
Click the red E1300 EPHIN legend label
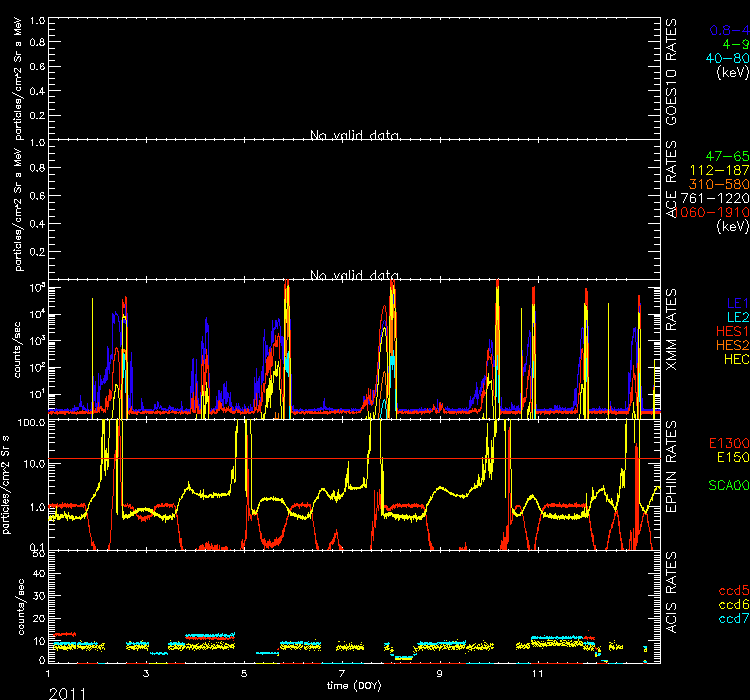click(726, 443)
